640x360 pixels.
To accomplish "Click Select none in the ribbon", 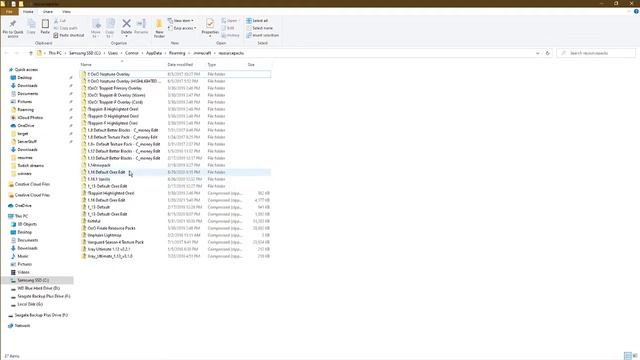I will (x=260, y=28).
